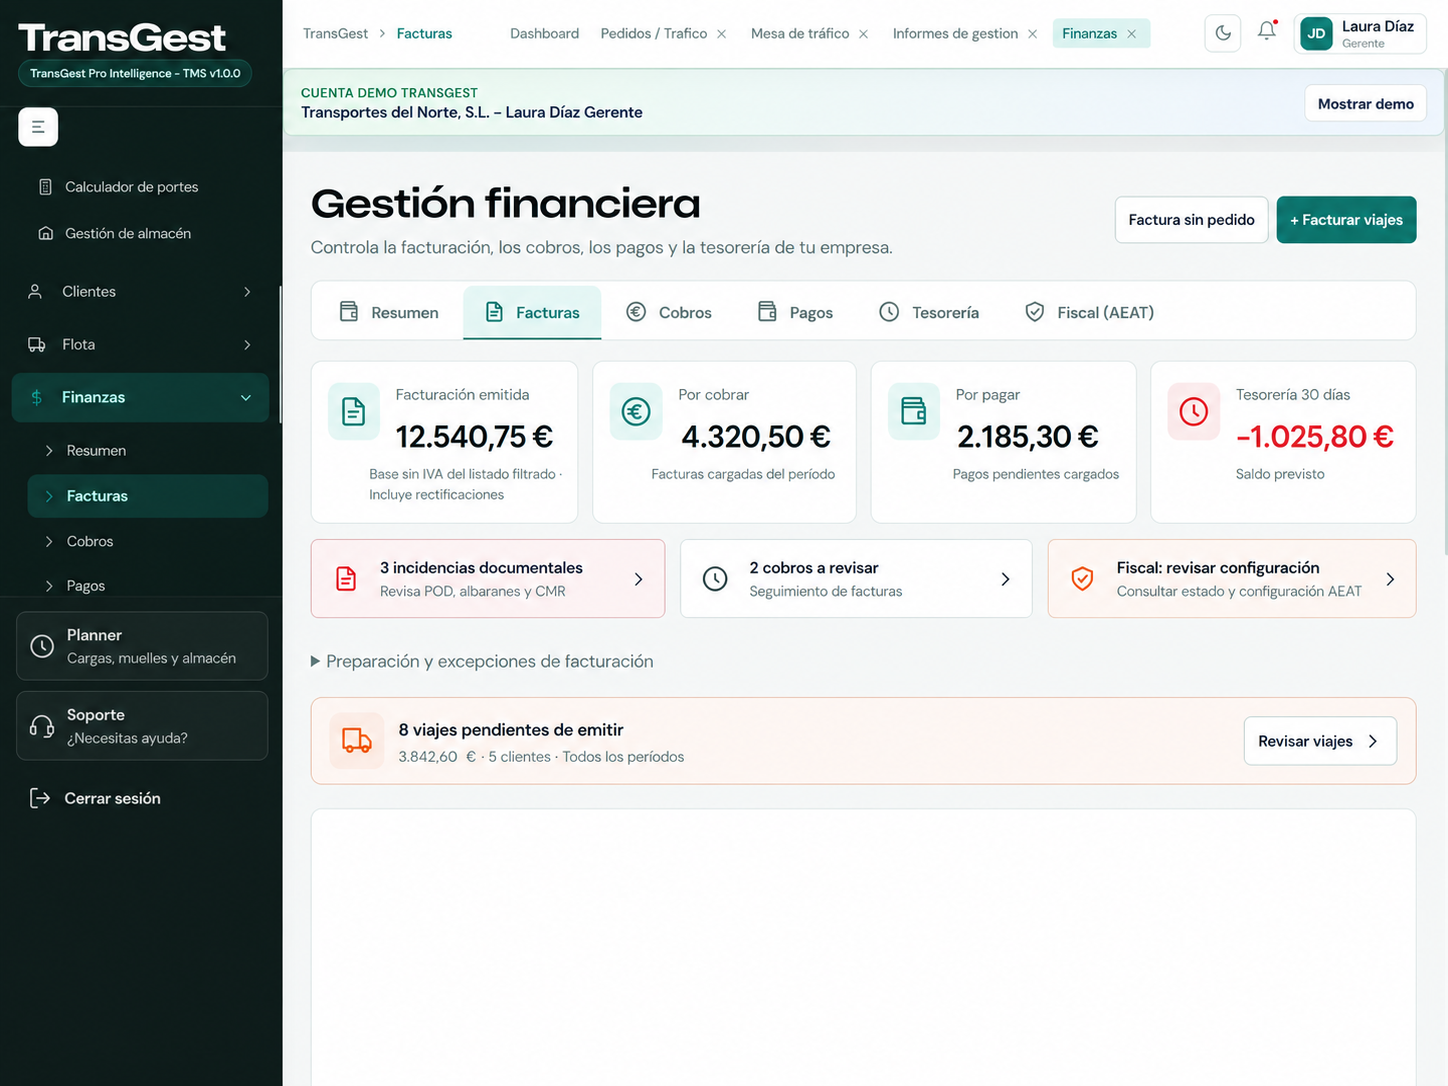The image size is (1448, 1086).
Task: Click the Finanzas dollar icon
Action: (x=37, y=397)
